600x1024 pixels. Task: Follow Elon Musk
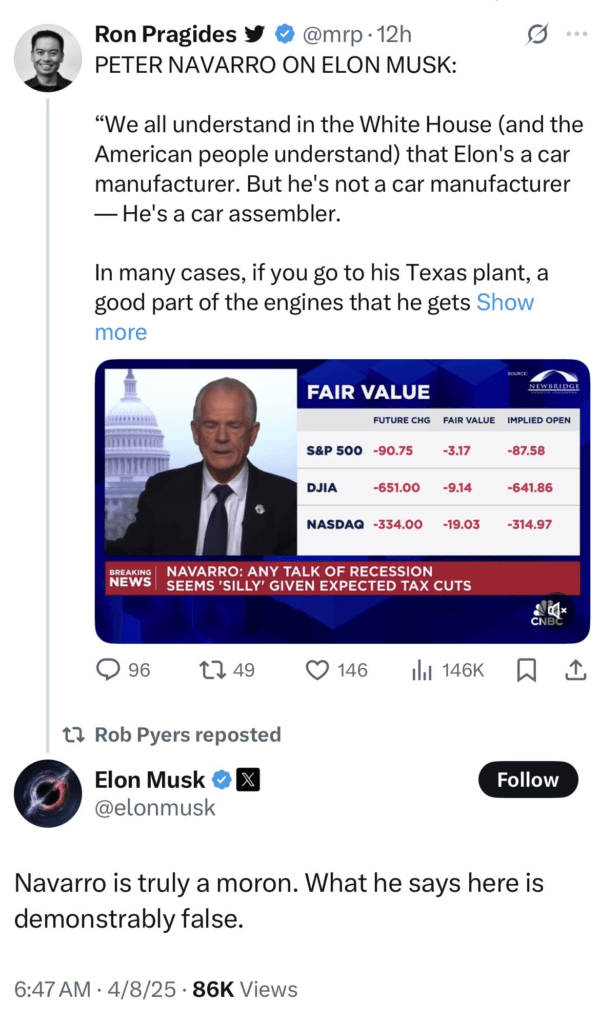point(528,780)
